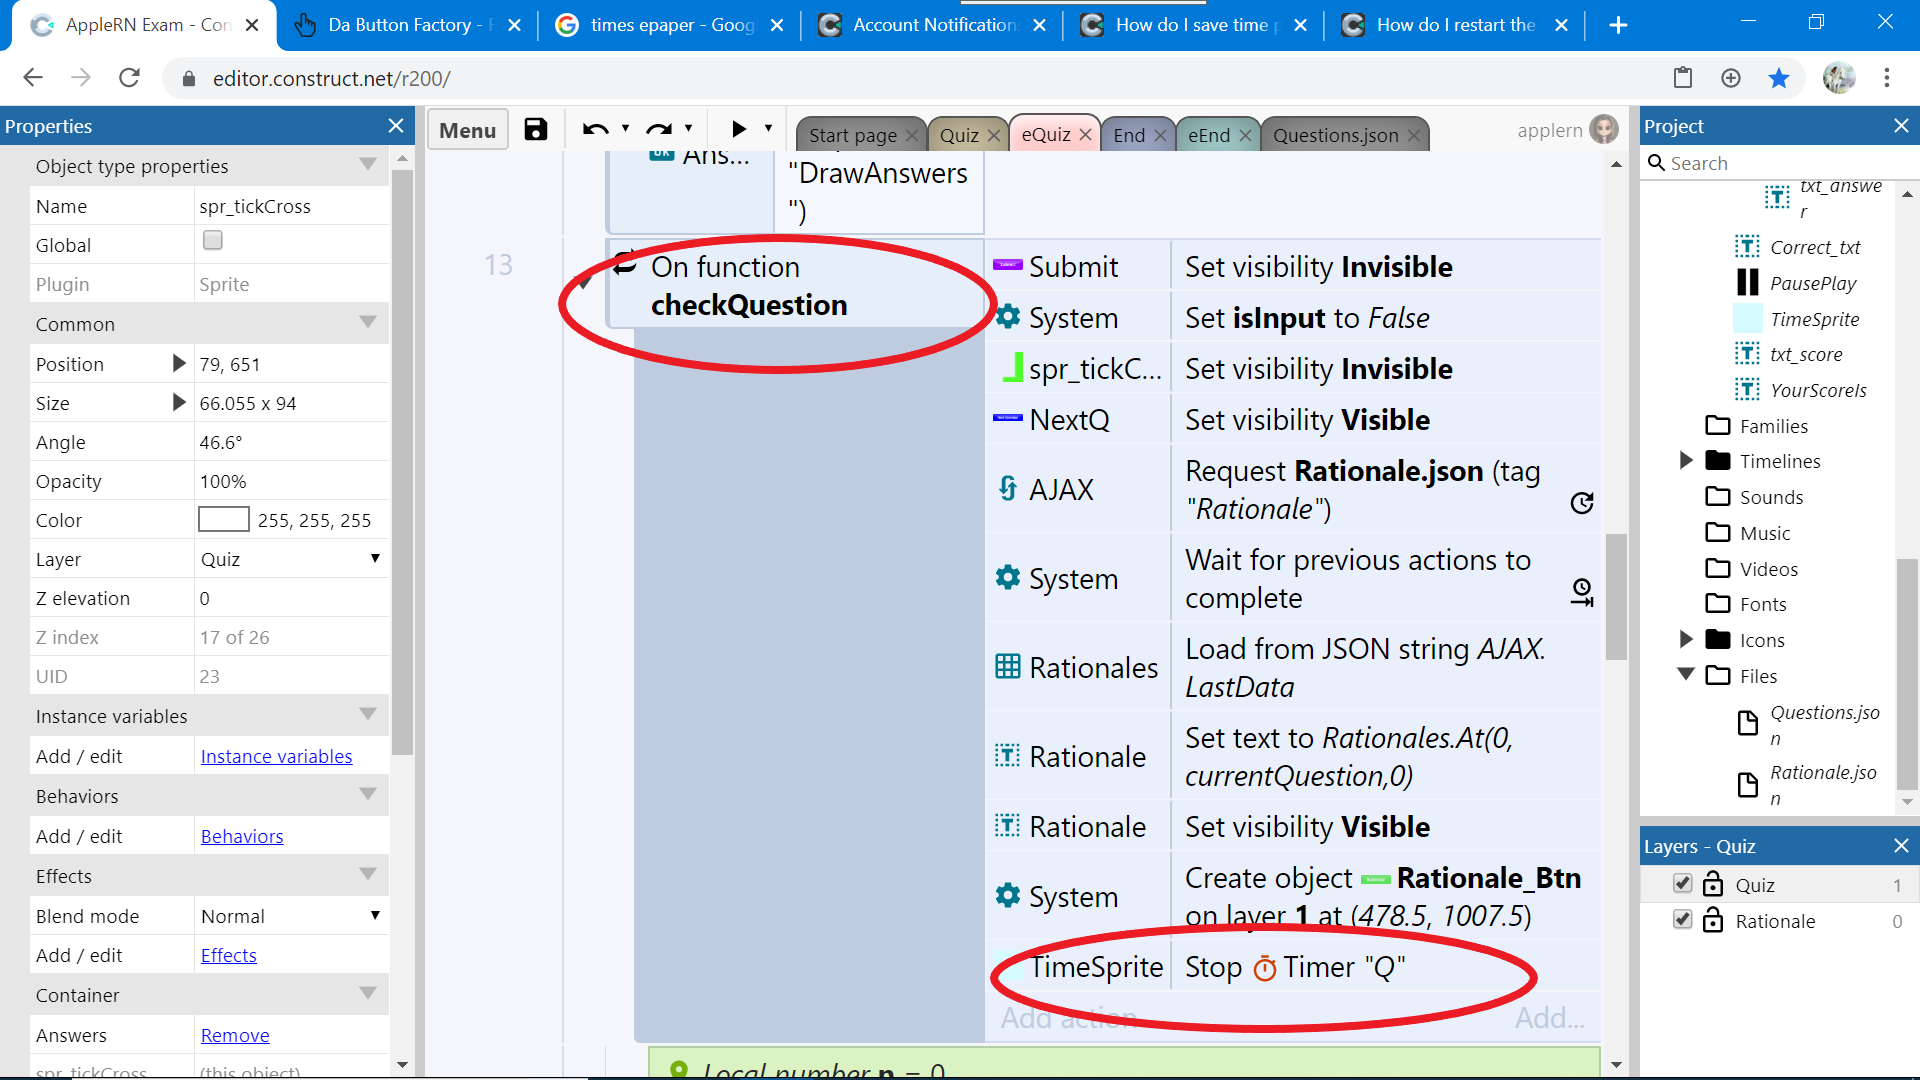Toggle the lock icon on Quiz layer
The image size is (1920, 1080).
1713,884
